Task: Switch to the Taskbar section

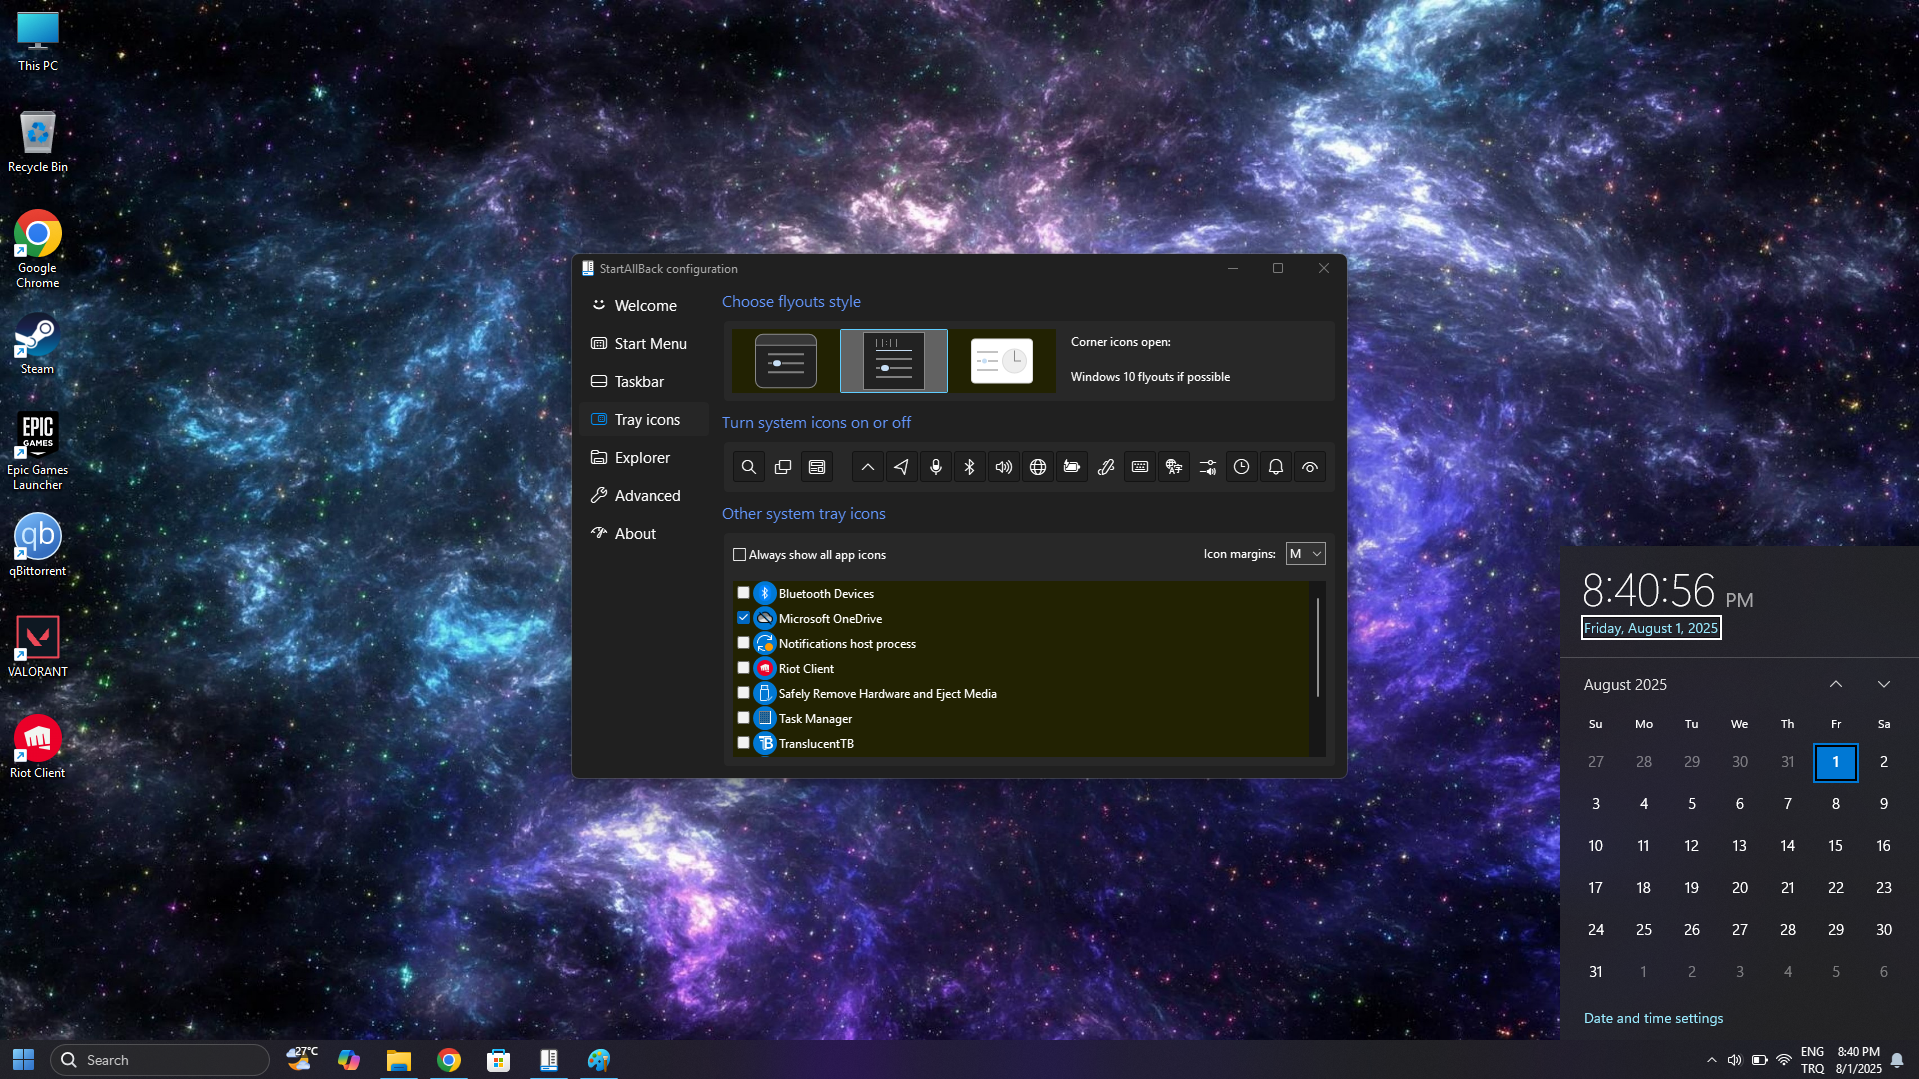Action: pos(644,382)
